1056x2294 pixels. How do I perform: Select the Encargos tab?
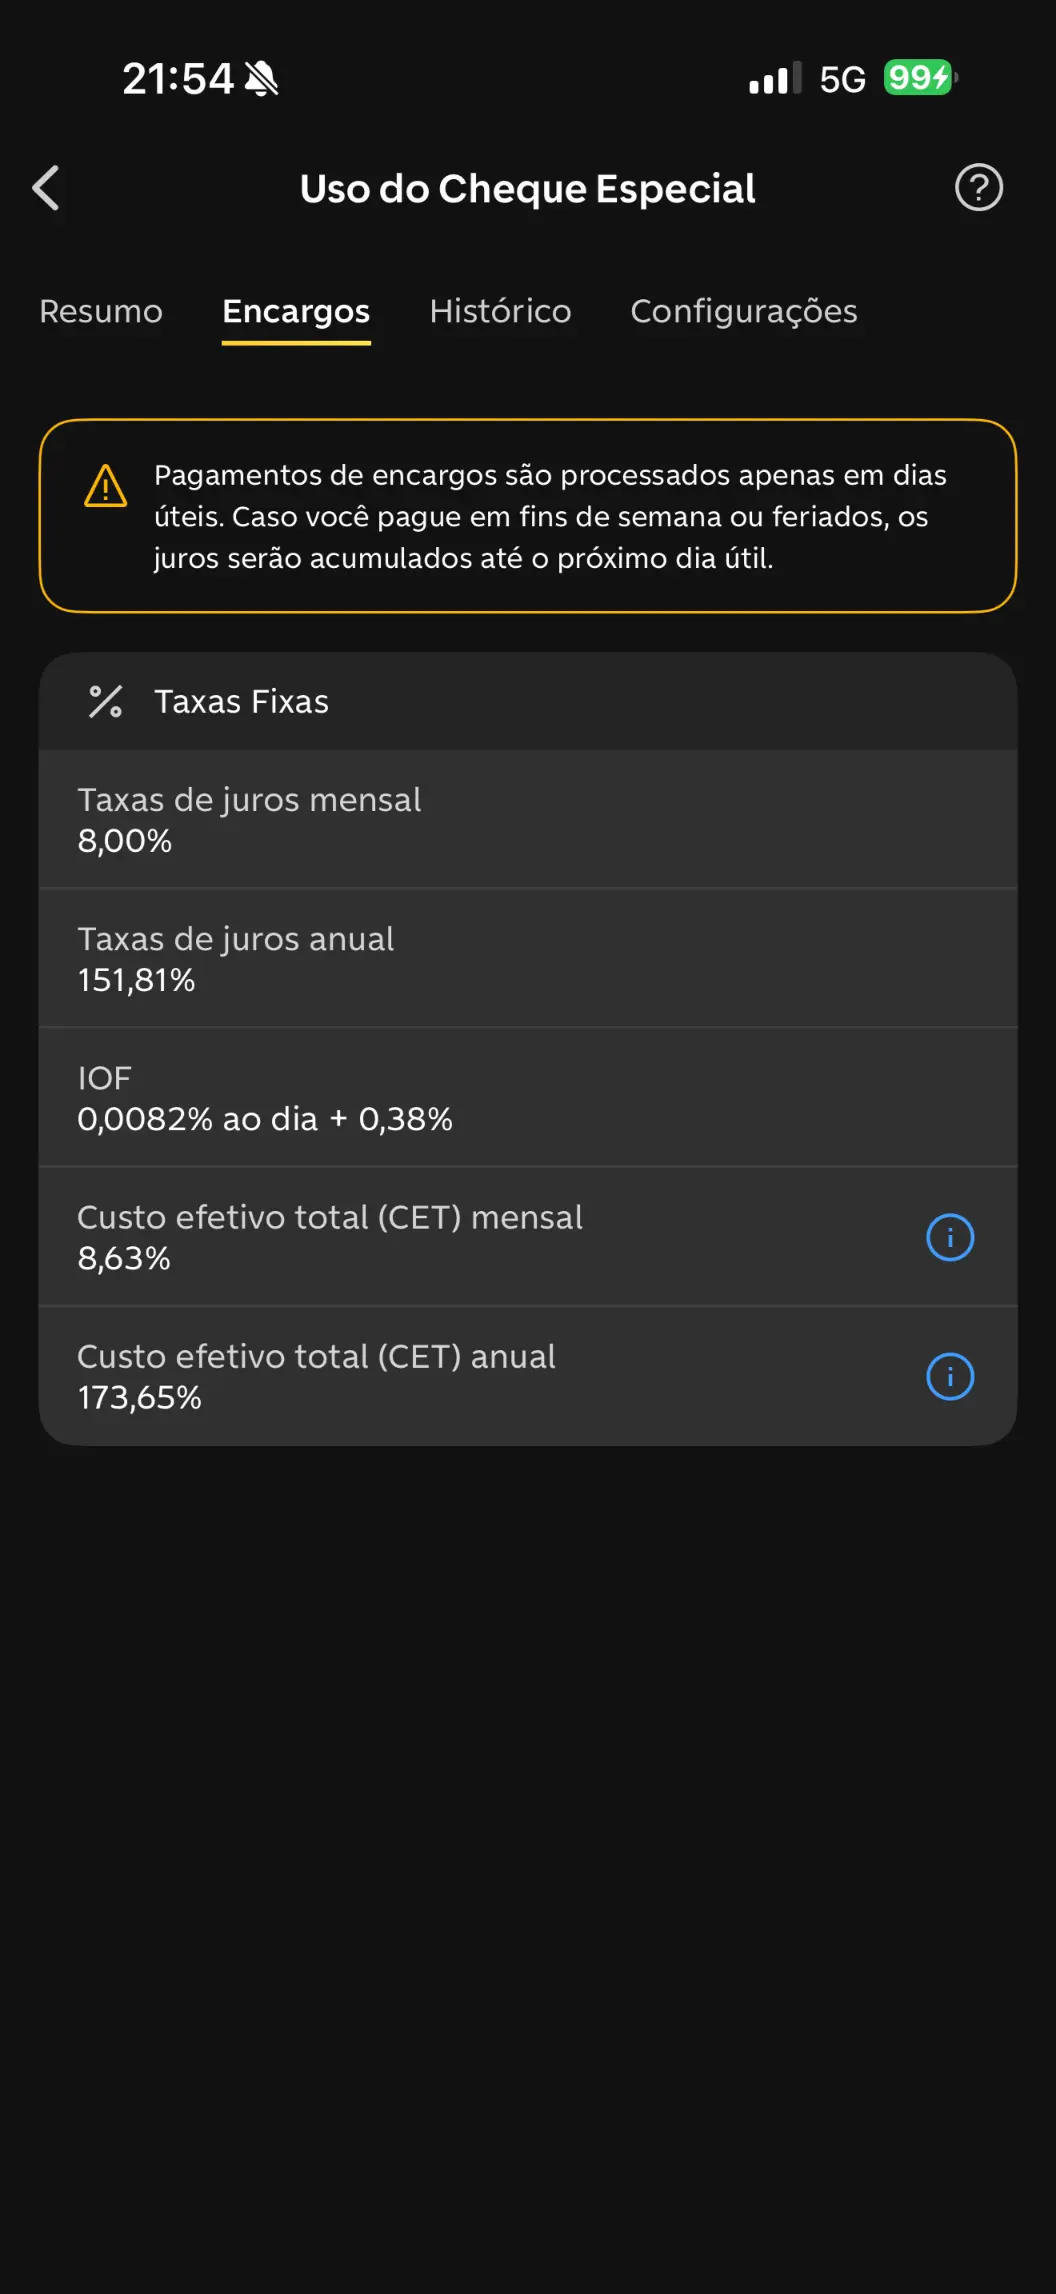[x=296, y=311]
